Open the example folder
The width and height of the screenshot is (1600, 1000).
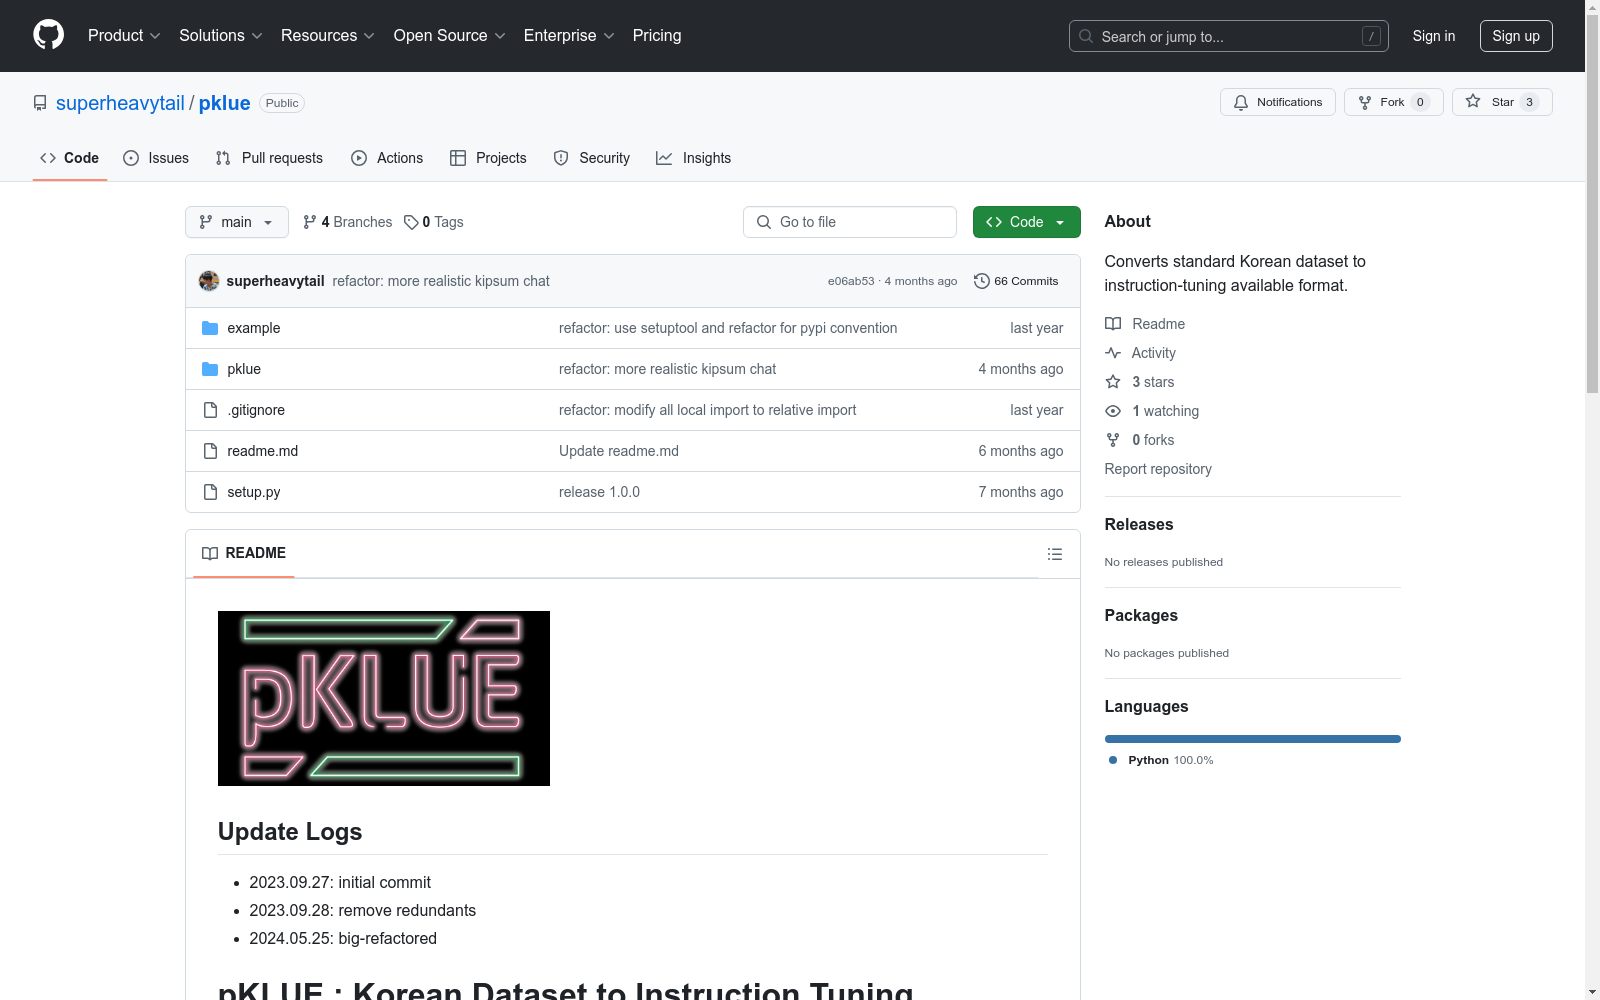(x=253, y=328)
